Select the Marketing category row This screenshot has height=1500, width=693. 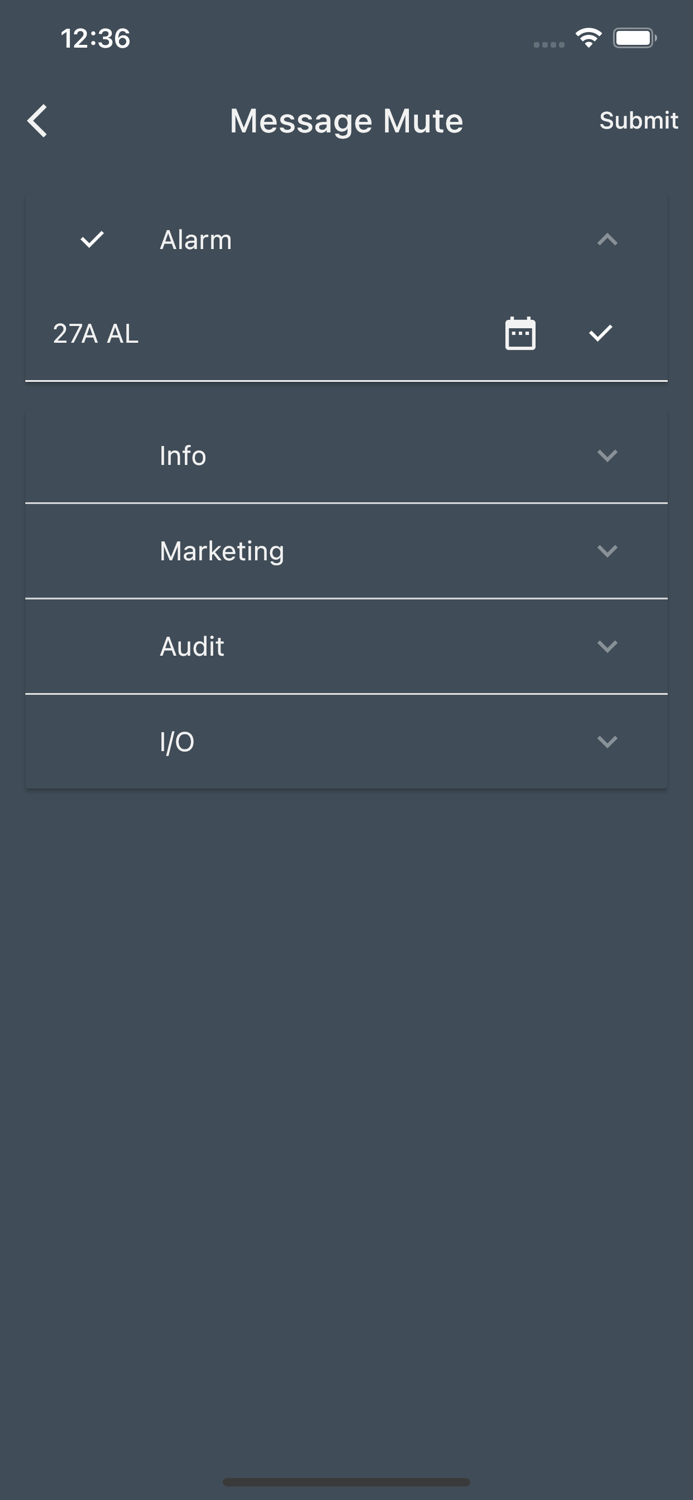(x=346, y=551)
